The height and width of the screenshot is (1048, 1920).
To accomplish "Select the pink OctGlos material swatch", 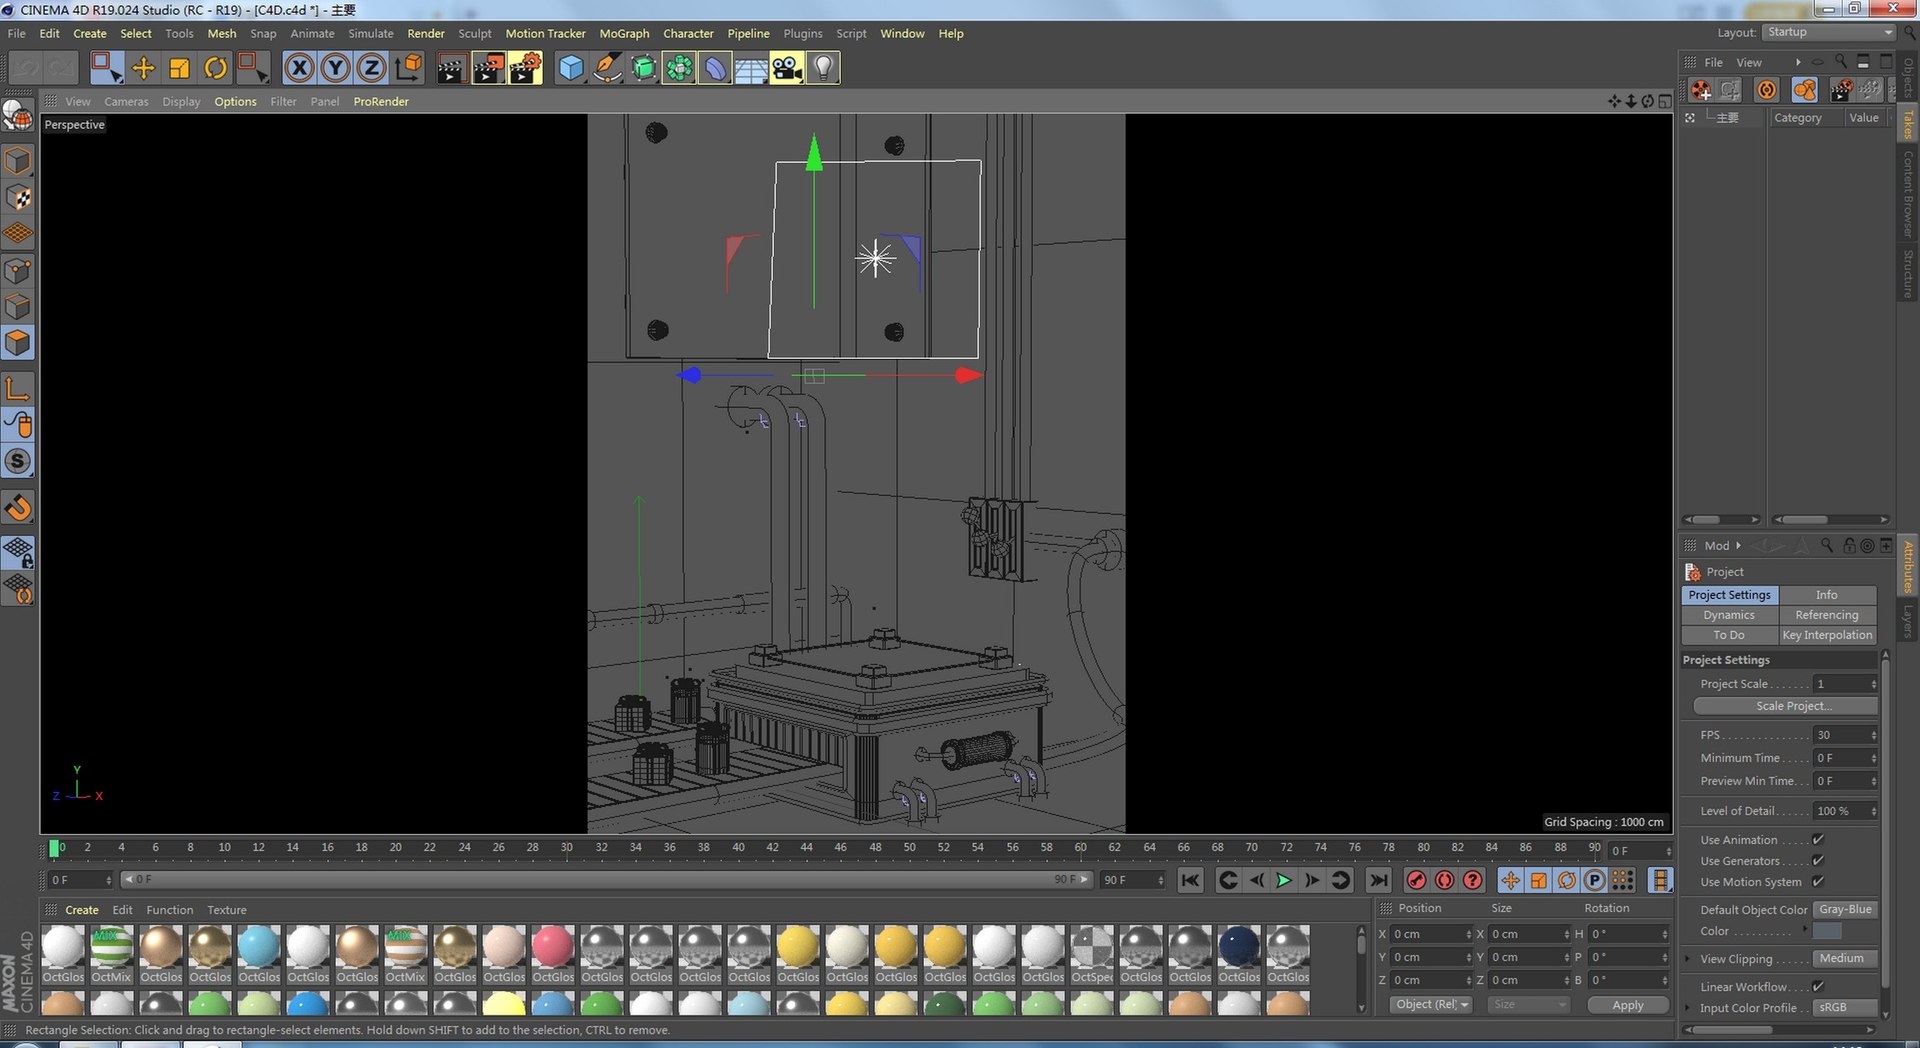I will 553,947.
